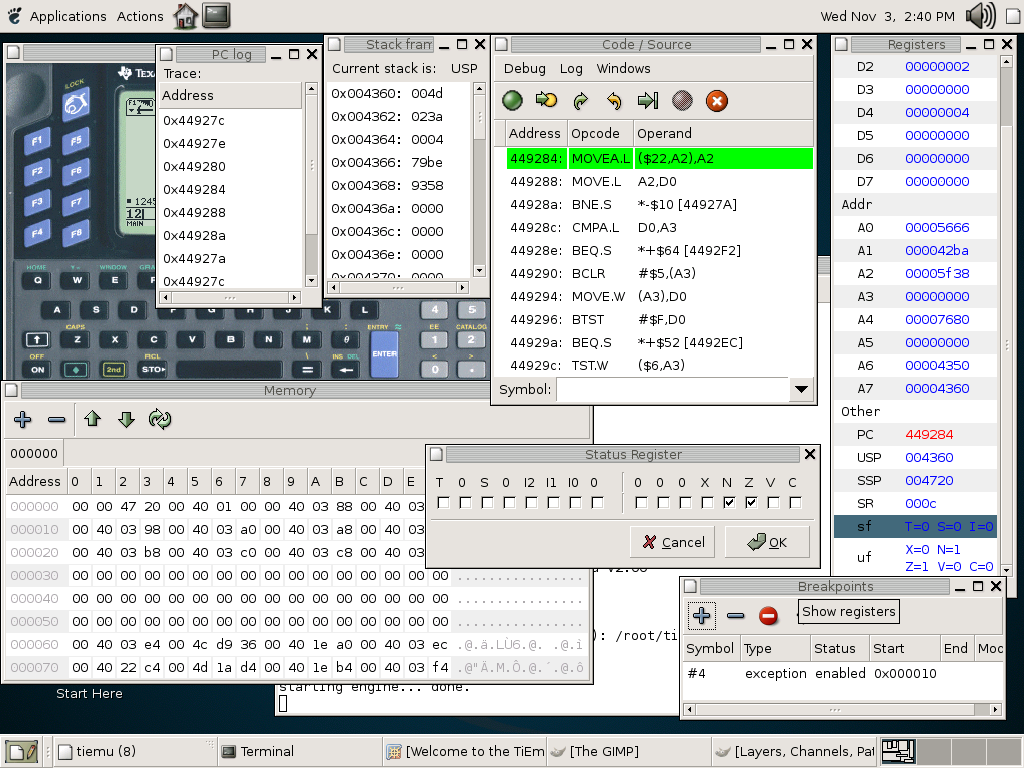This screenshot has width=1024, height=768.
Task: Click the minus icon in Memory toolbar
Action: click(57, 419)
